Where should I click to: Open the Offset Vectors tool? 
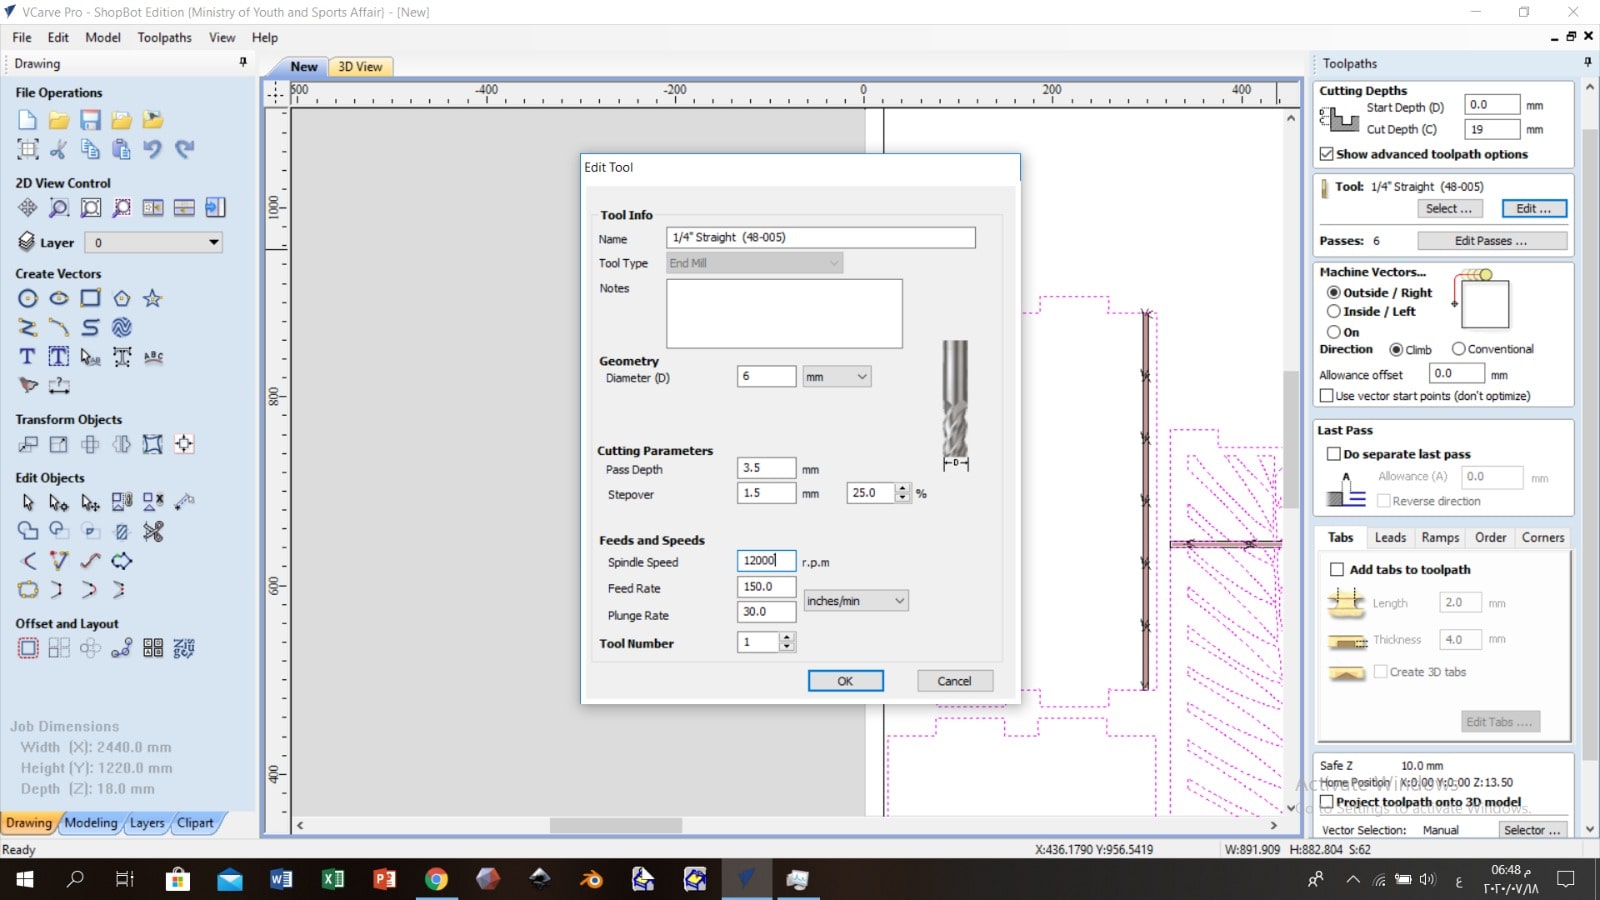(27, 648)
